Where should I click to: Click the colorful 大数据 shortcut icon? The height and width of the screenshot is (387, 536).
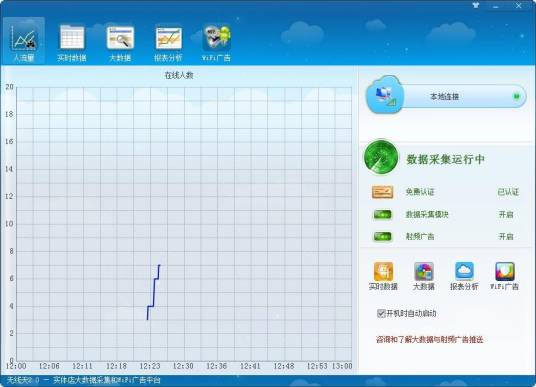point(424,271)
